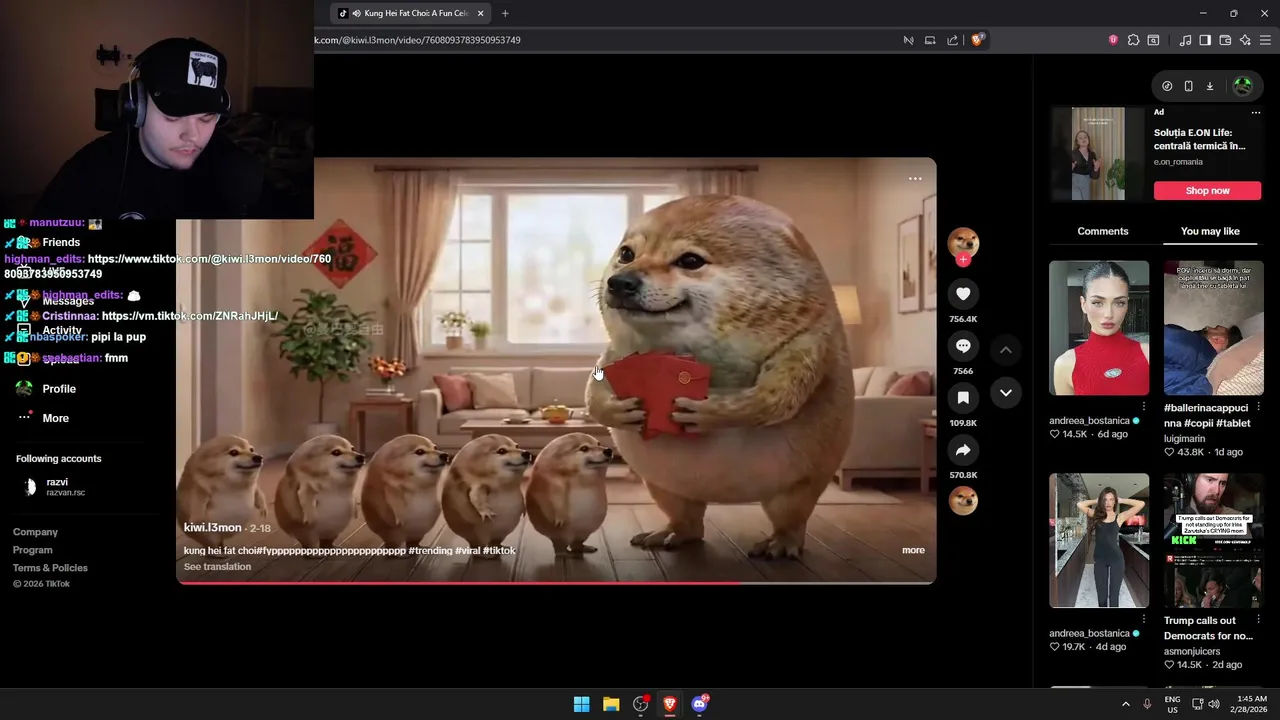Follow kiwi.l3mon with the red plus badge
1280x720 pixels.
click(963, 260)
